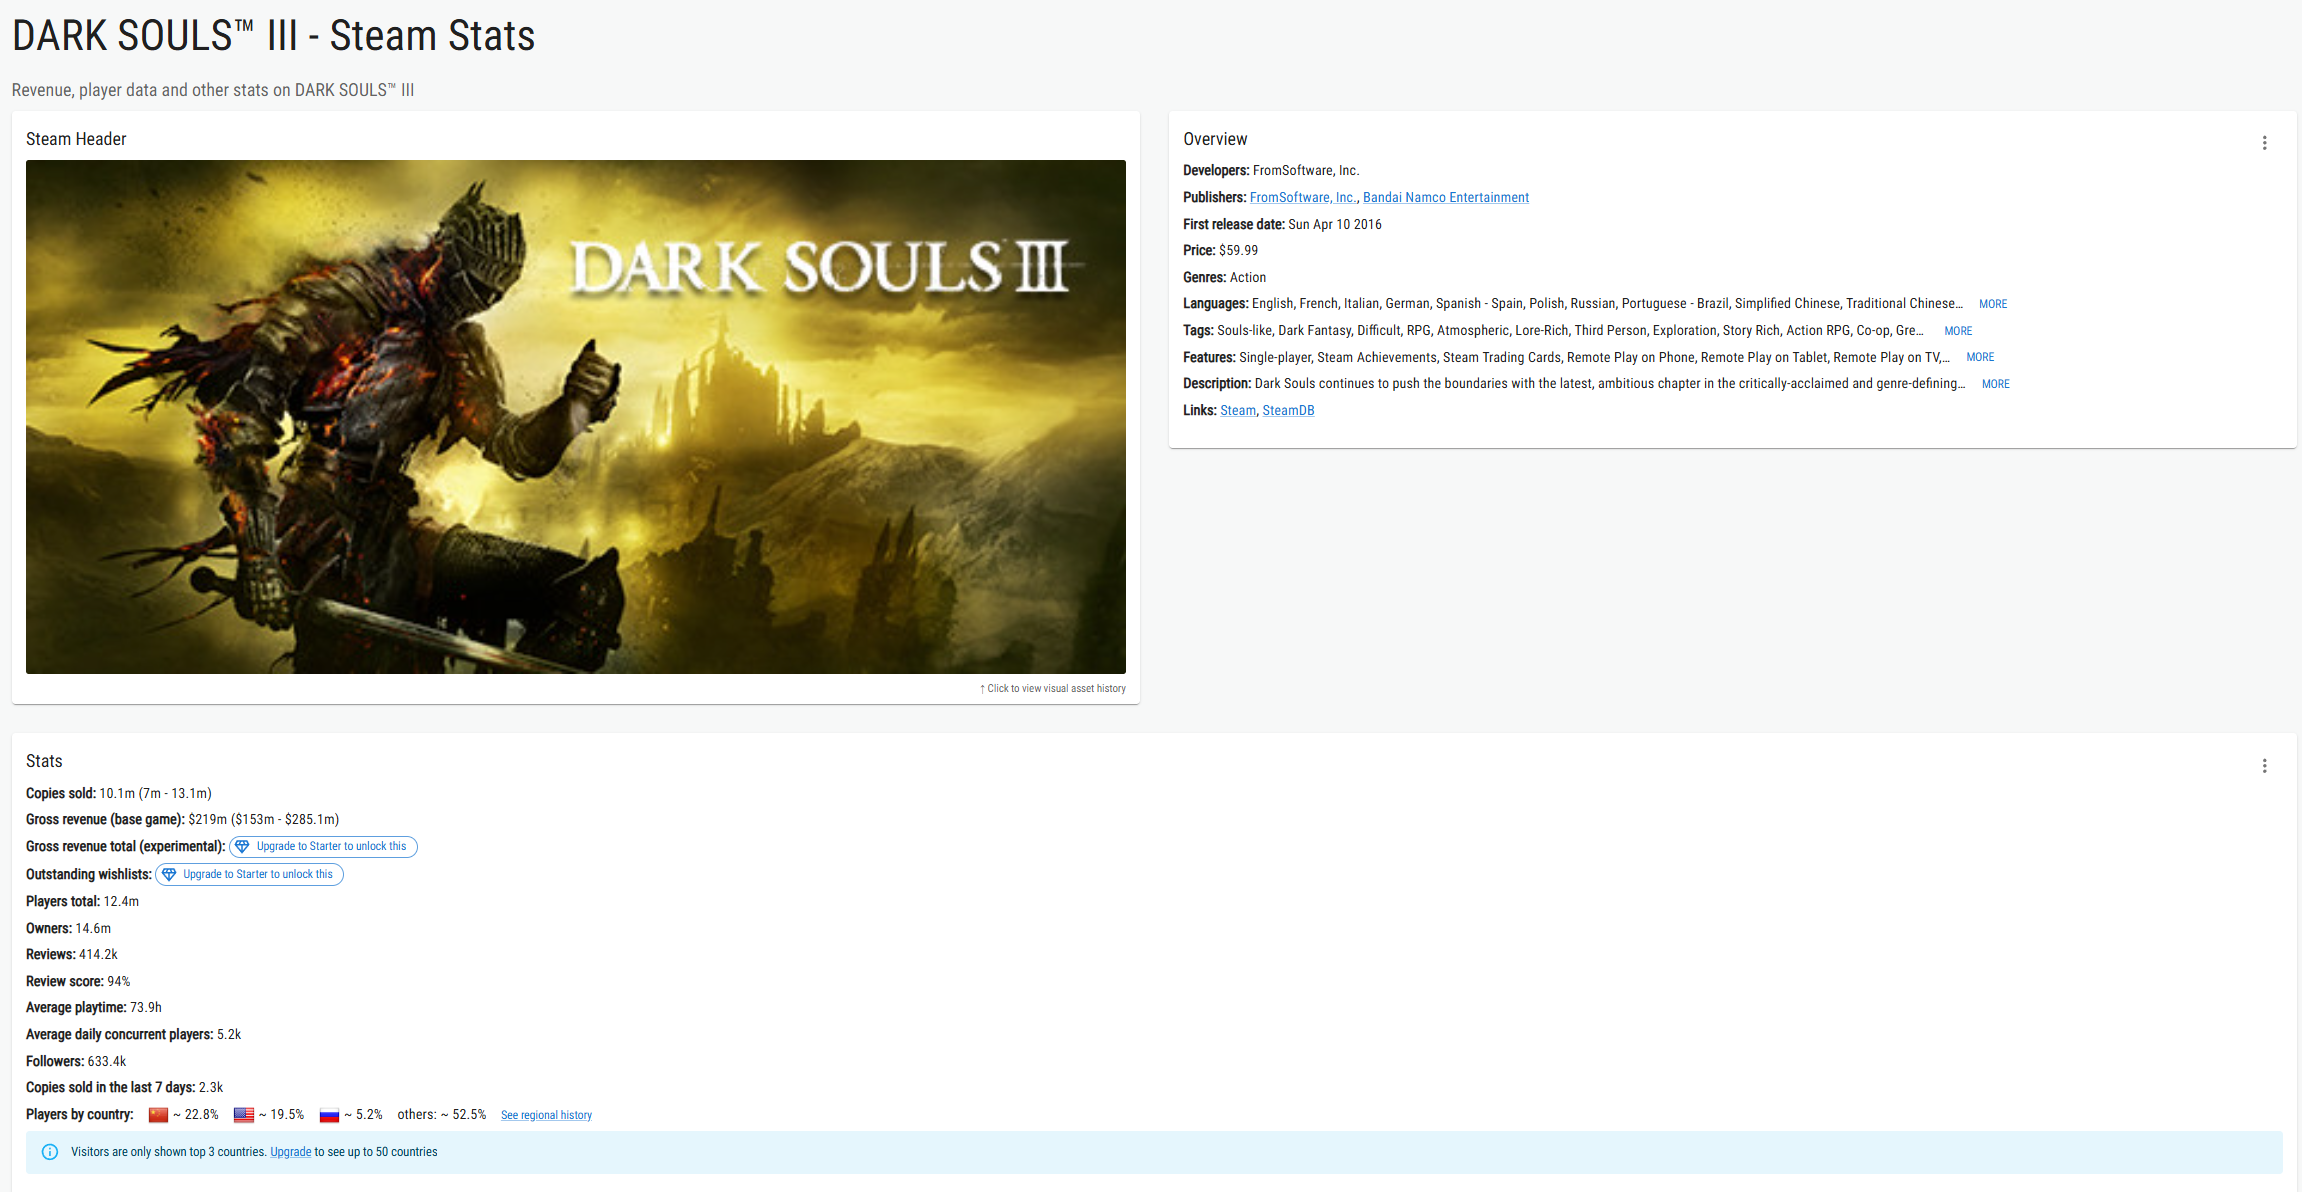Click the Genres Action value
The height and width of the screenshot is (1192, 2302).
pos(1248,277)
